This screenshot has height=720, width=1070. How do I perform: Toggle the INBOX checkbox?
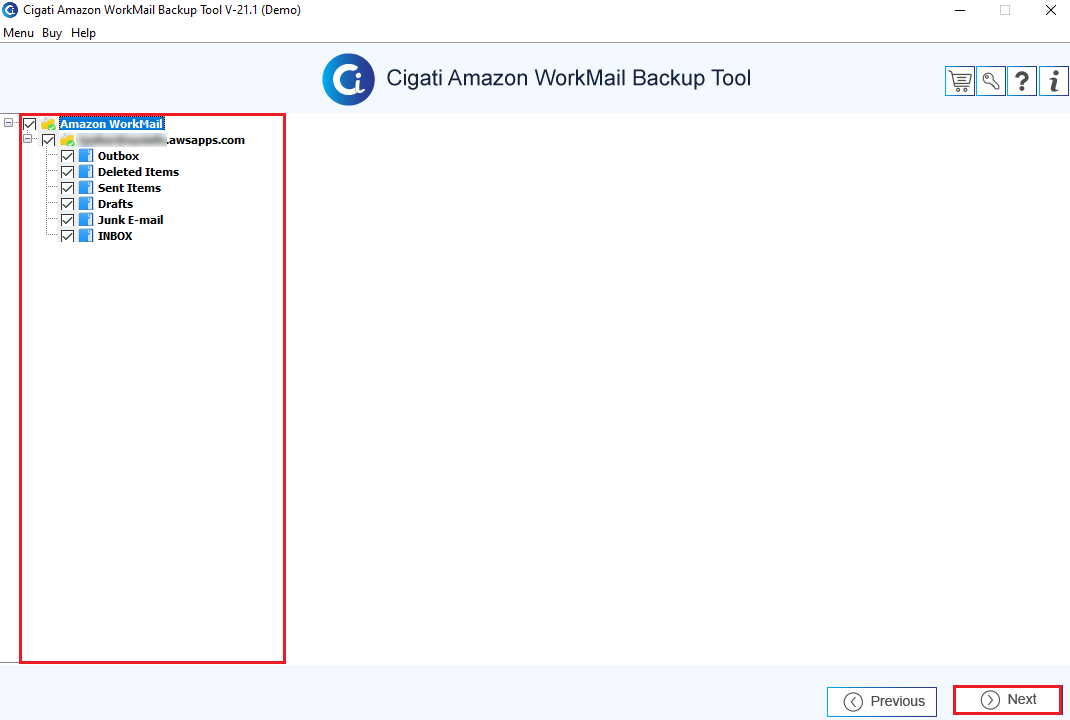[68, 236]
